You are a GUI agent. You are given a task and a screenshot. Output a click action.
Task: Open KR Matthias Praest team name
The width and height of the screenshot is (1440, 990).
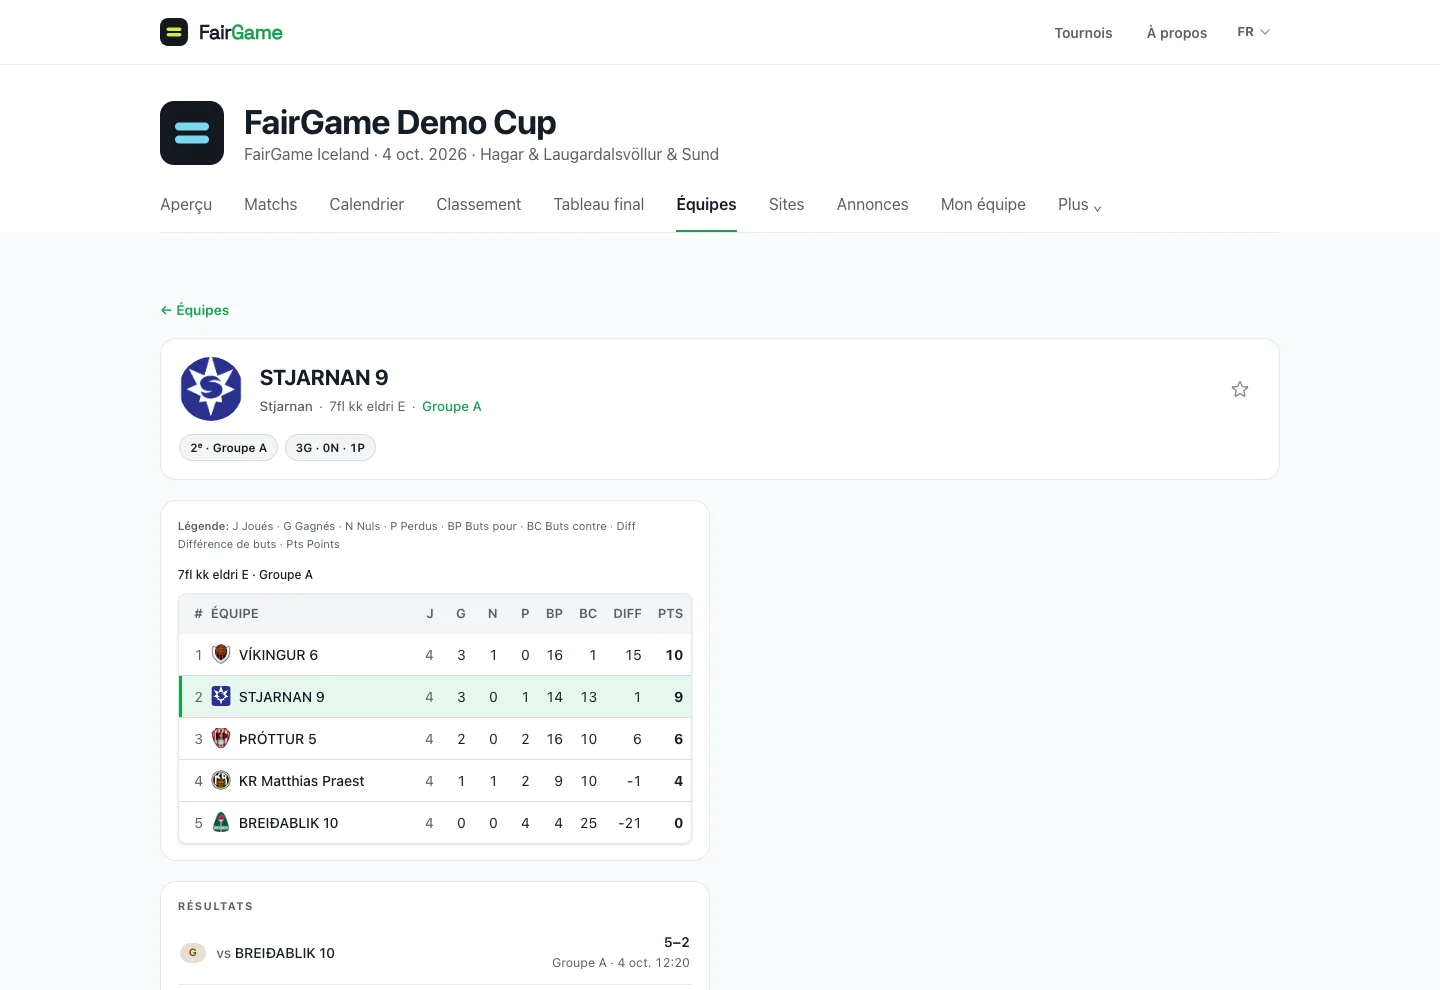[x=302, y=781]
